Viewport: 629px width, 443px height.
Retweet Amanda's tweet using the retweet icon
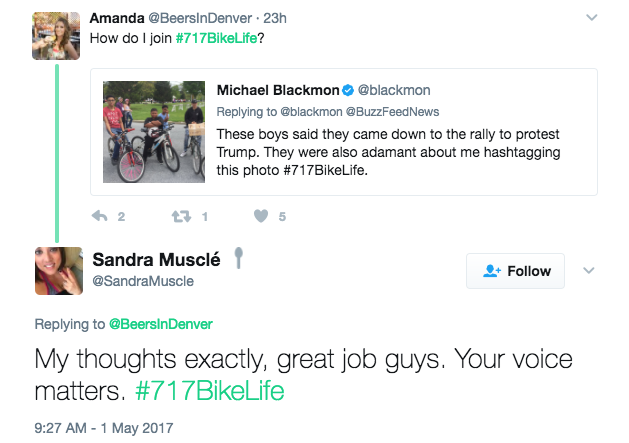point(181,217)
